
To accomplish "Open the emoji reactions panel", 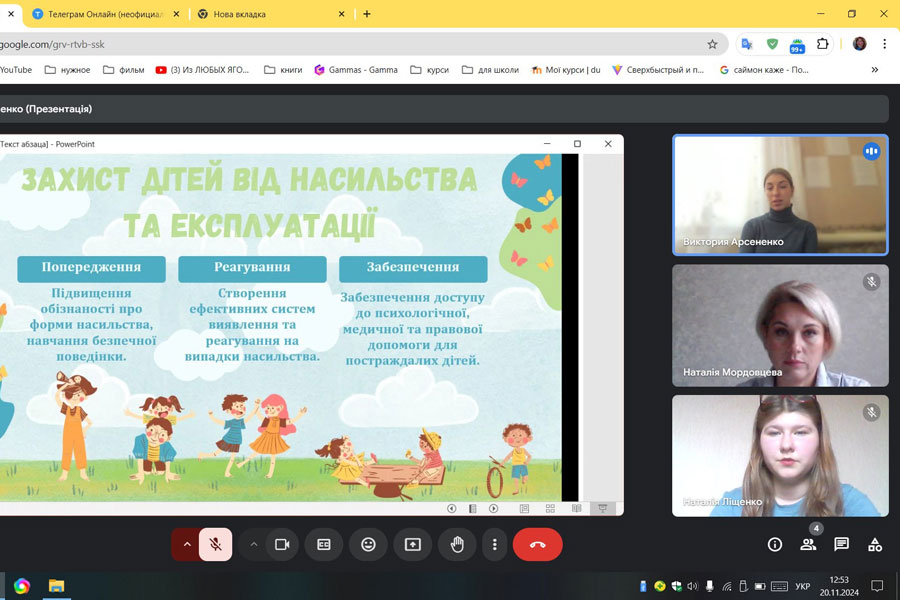I will point(368,544).
